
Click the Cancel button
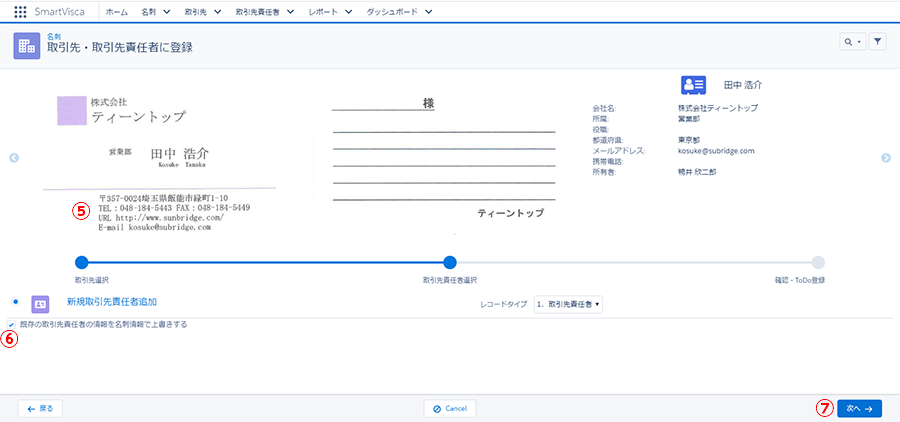pyautogui.click(x=449, y=409)
